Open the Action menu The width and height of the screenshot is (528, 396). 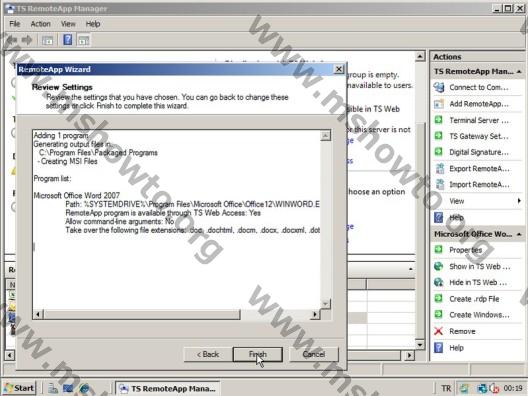(40, 24)
